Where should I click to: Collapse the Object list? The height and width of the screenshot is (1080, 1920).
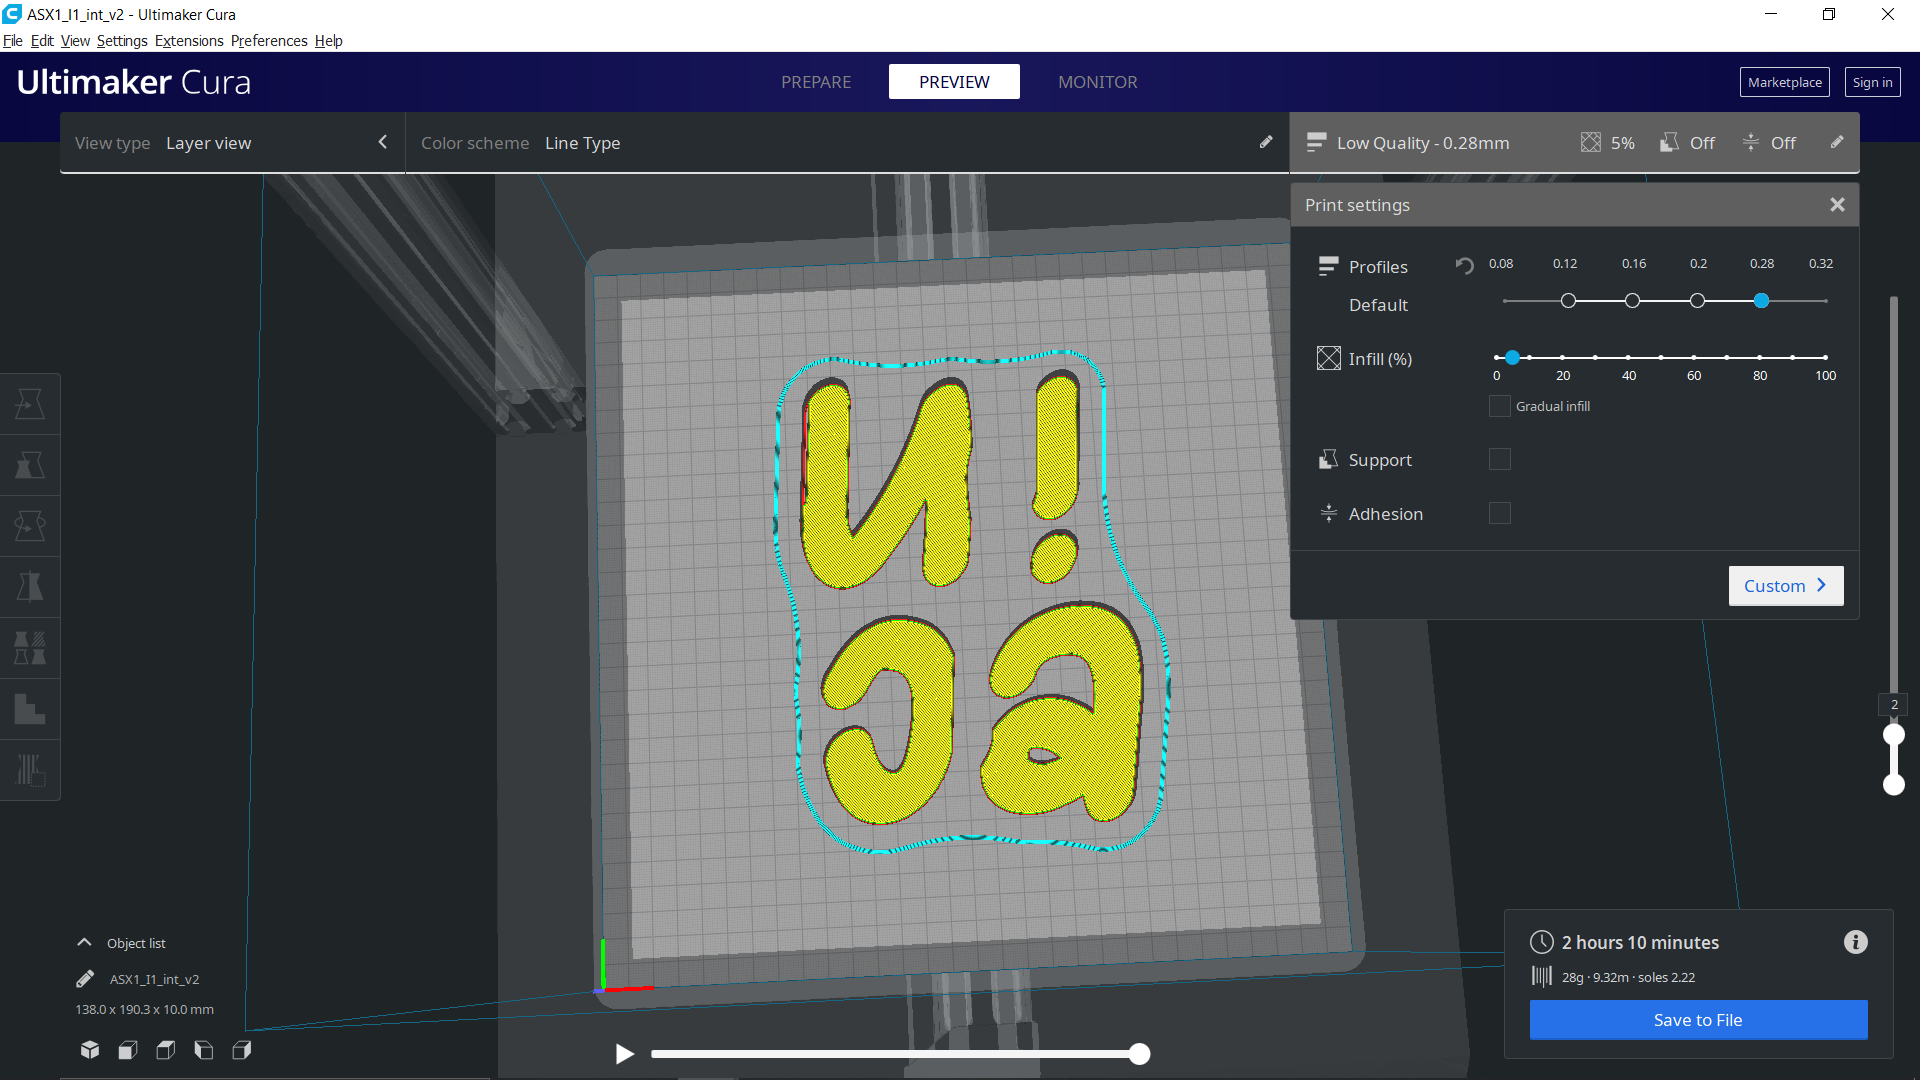(85, 943)
